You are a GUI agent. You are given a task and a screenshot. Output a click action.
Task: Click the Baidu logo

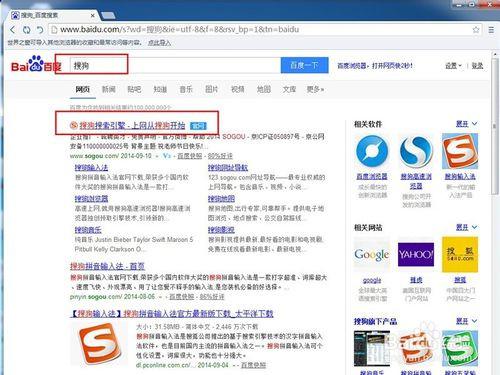tap(36, 64)
